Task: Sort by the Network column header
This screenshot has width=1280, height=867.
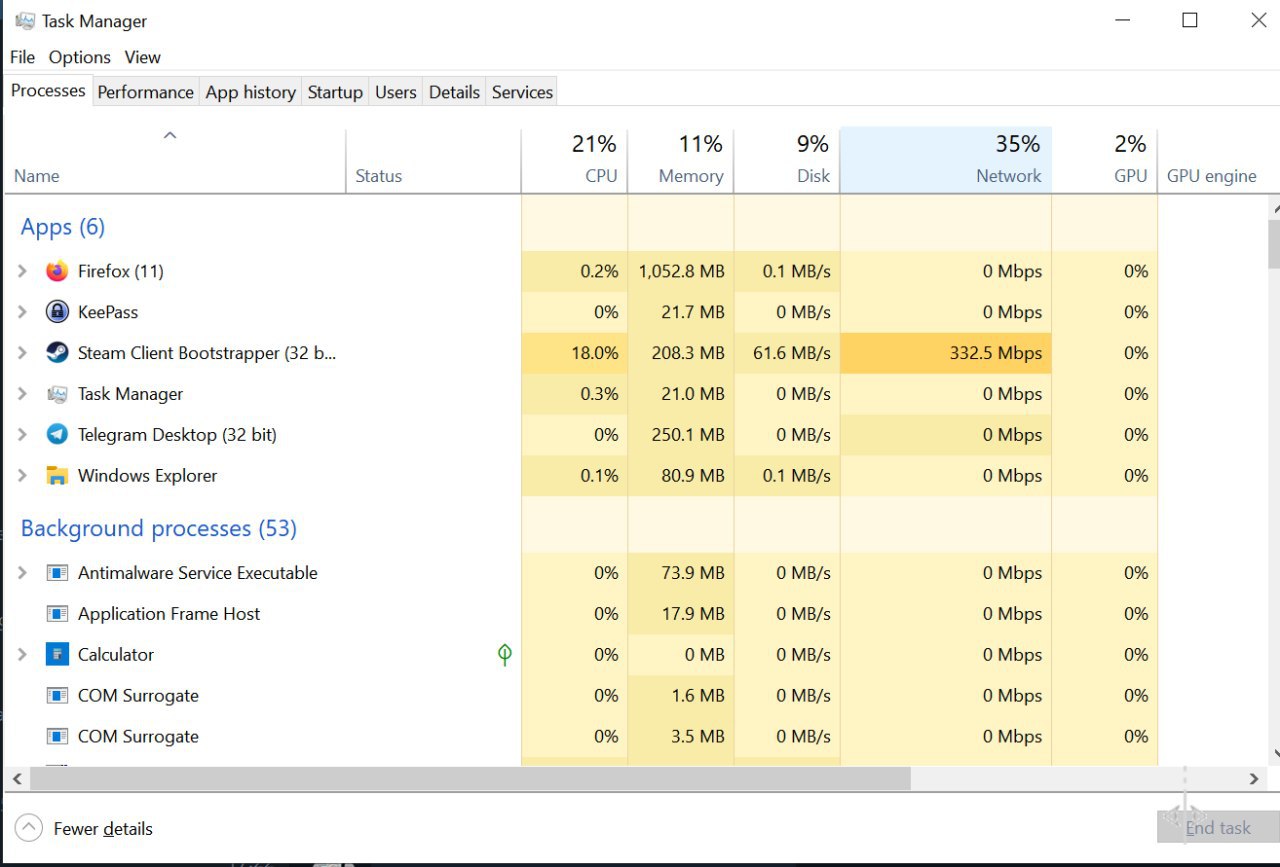Action: [x=946, y=160]
